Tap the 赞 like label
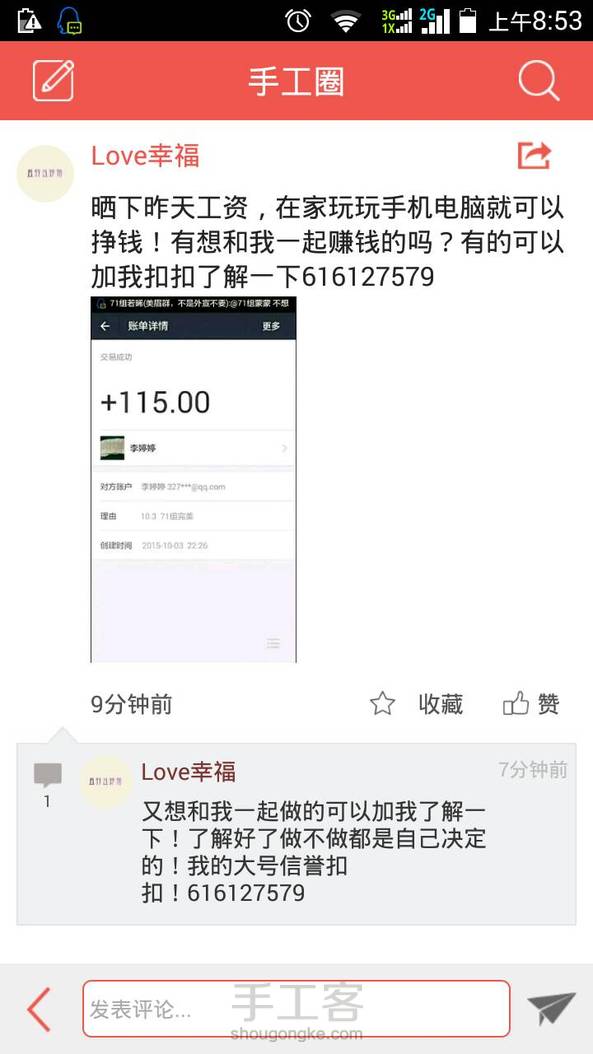This screenshot has height=1054, width=593. 549,704
